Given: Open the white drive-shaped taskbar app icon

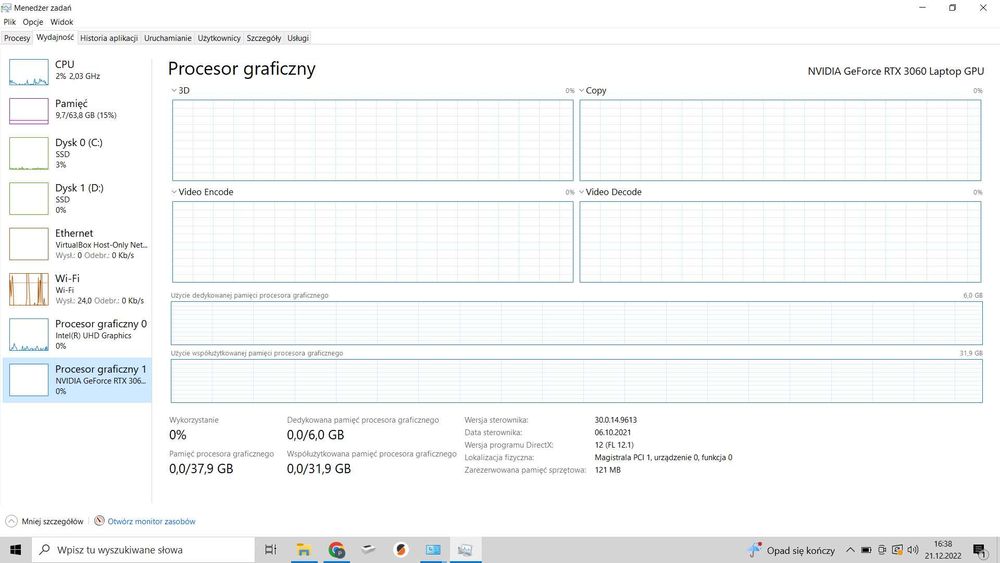Looking at the screenshot, I should pos(368,549).
